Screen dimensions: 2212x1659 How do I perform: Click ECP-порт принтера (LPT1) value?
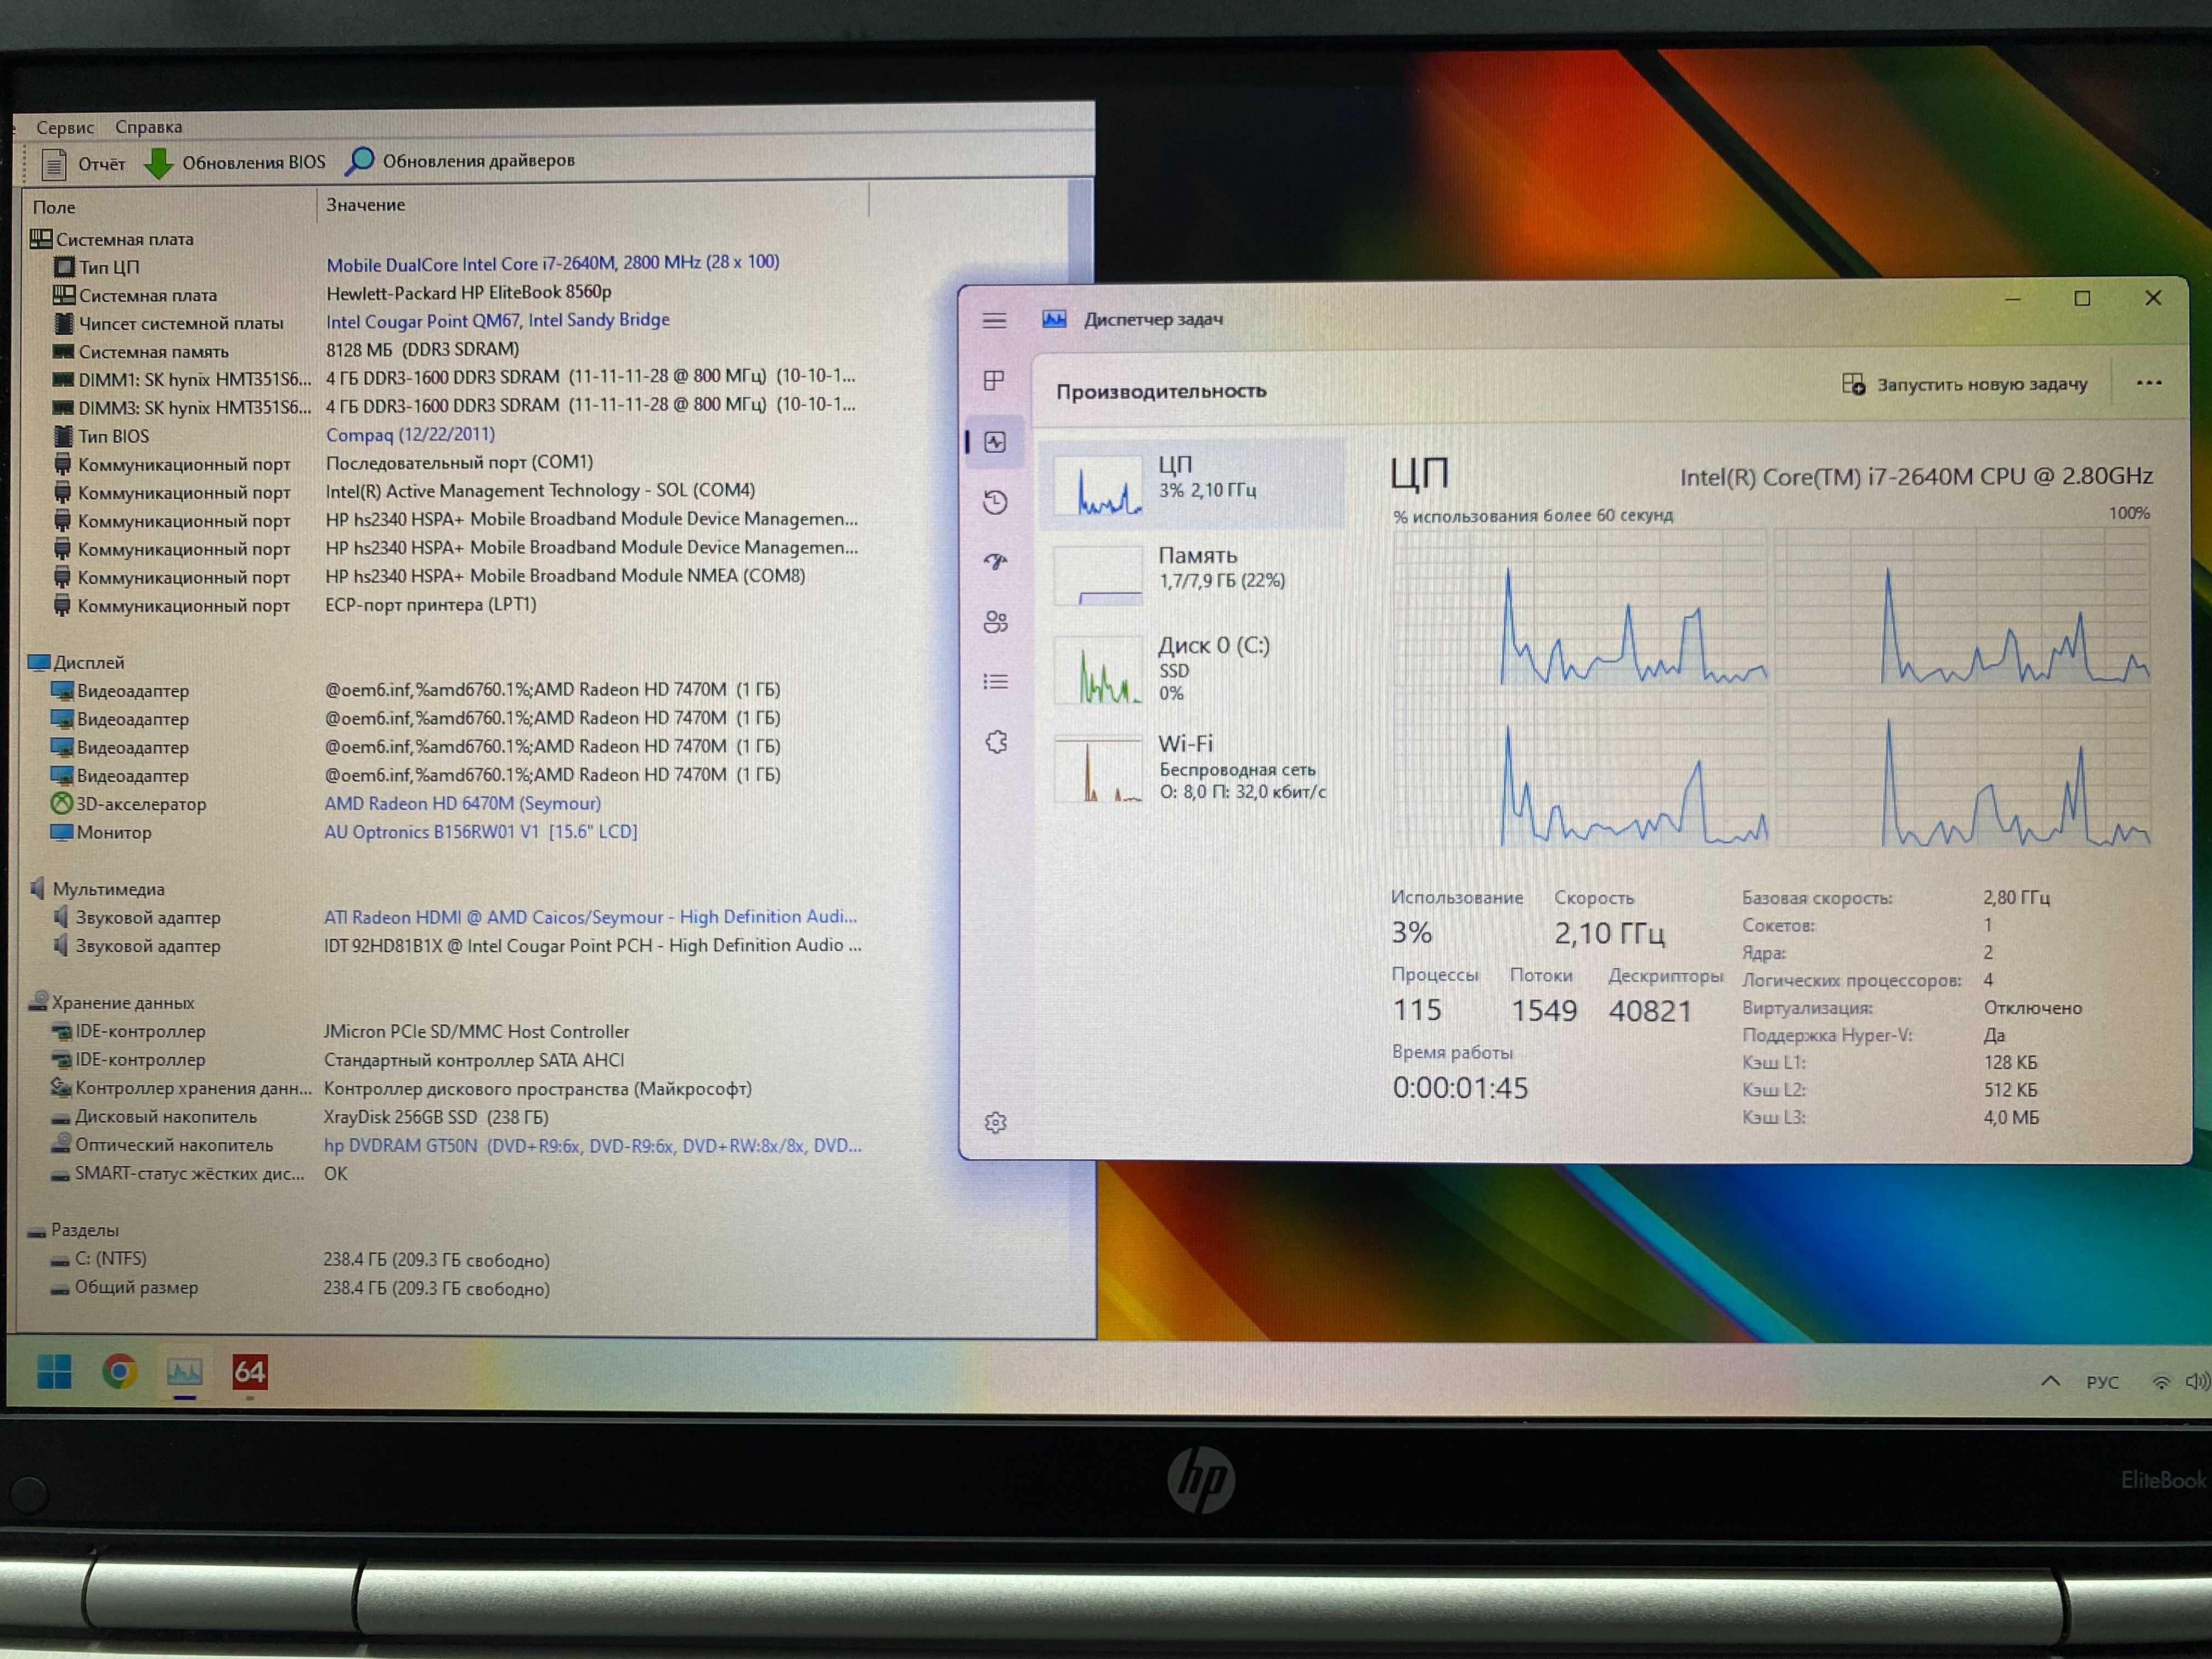click(430, 604)
